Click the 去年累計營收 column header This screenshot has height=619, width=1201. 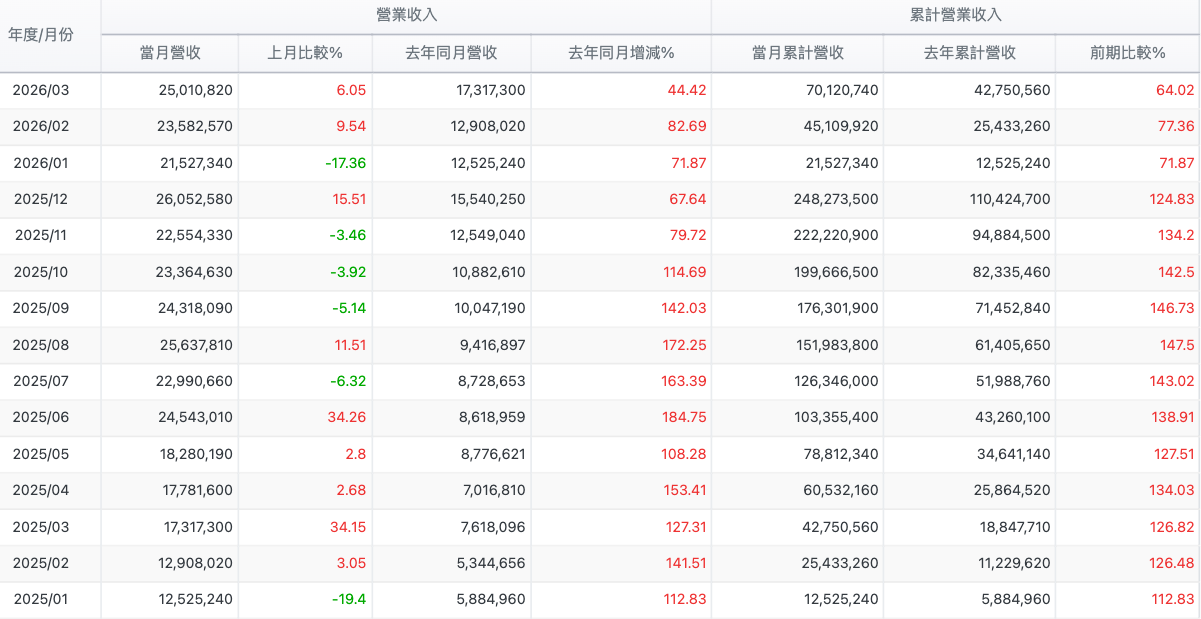969,53
